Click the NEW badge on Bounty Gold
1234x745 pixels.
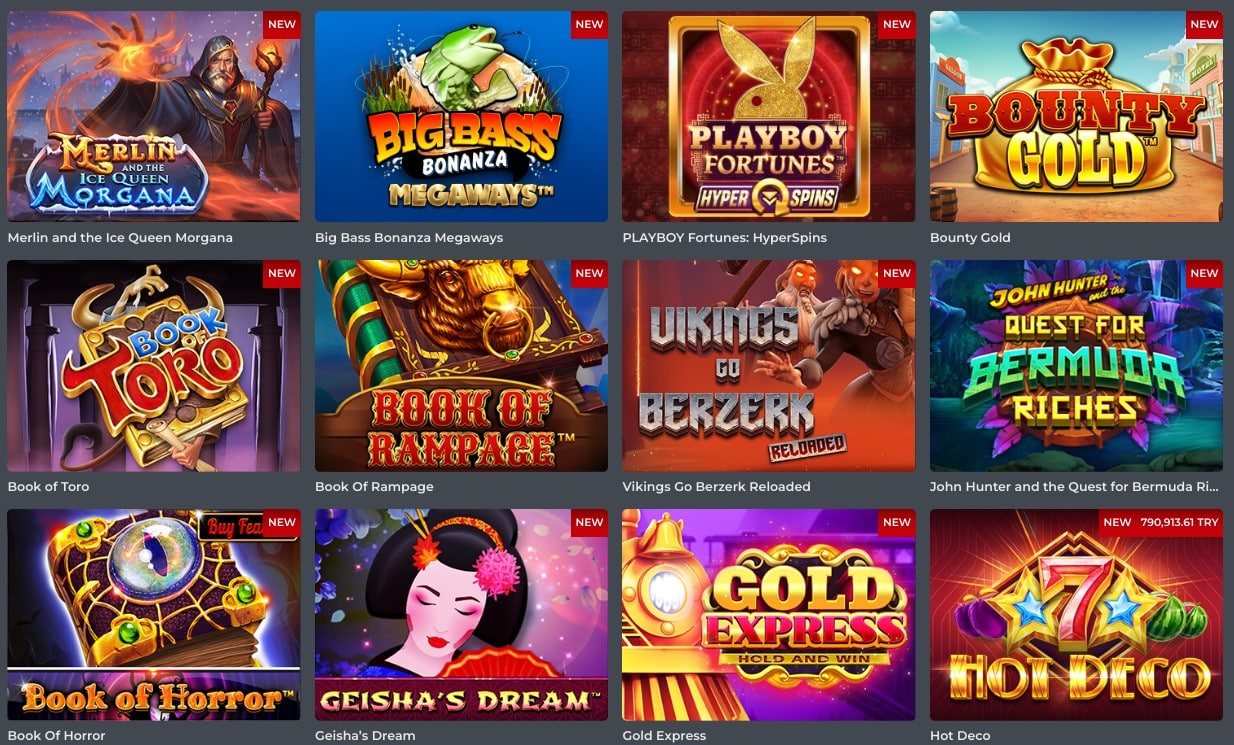(x=1204, y=24)
